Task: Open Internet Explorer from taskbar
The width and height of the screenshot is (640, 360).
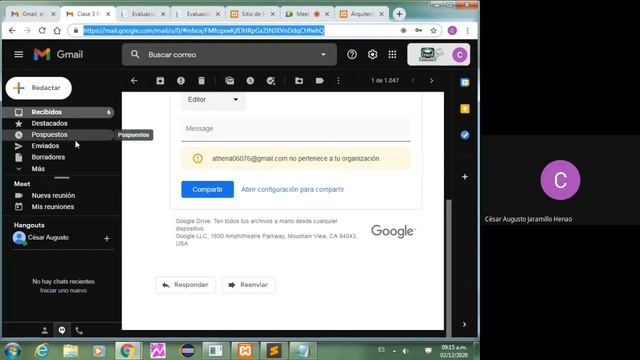Action: pyautogui.click(x=42, y=351)
